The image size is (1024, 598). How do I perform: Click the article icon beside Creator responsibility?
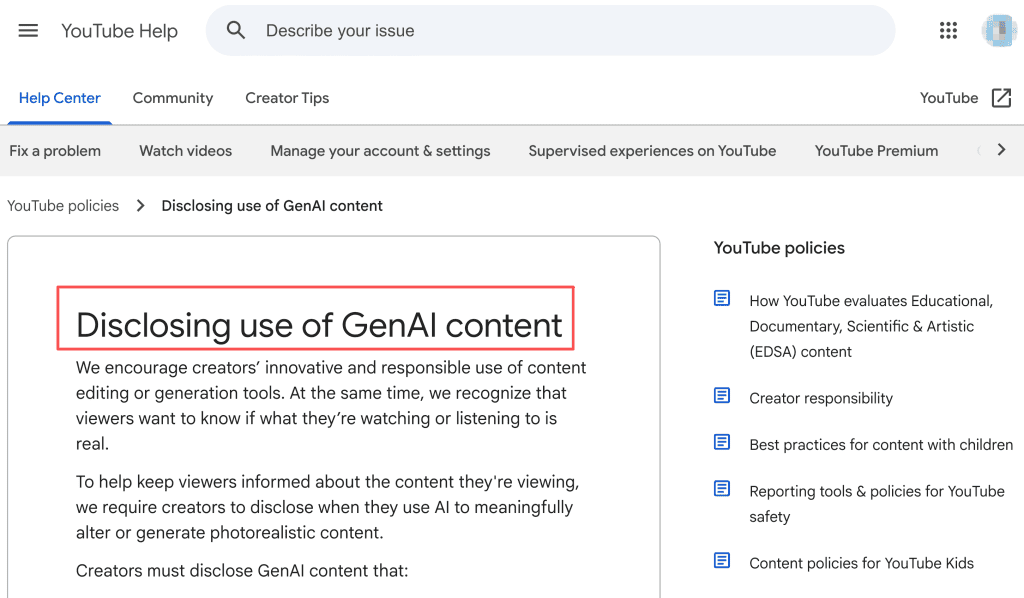(x=722, y=396)
